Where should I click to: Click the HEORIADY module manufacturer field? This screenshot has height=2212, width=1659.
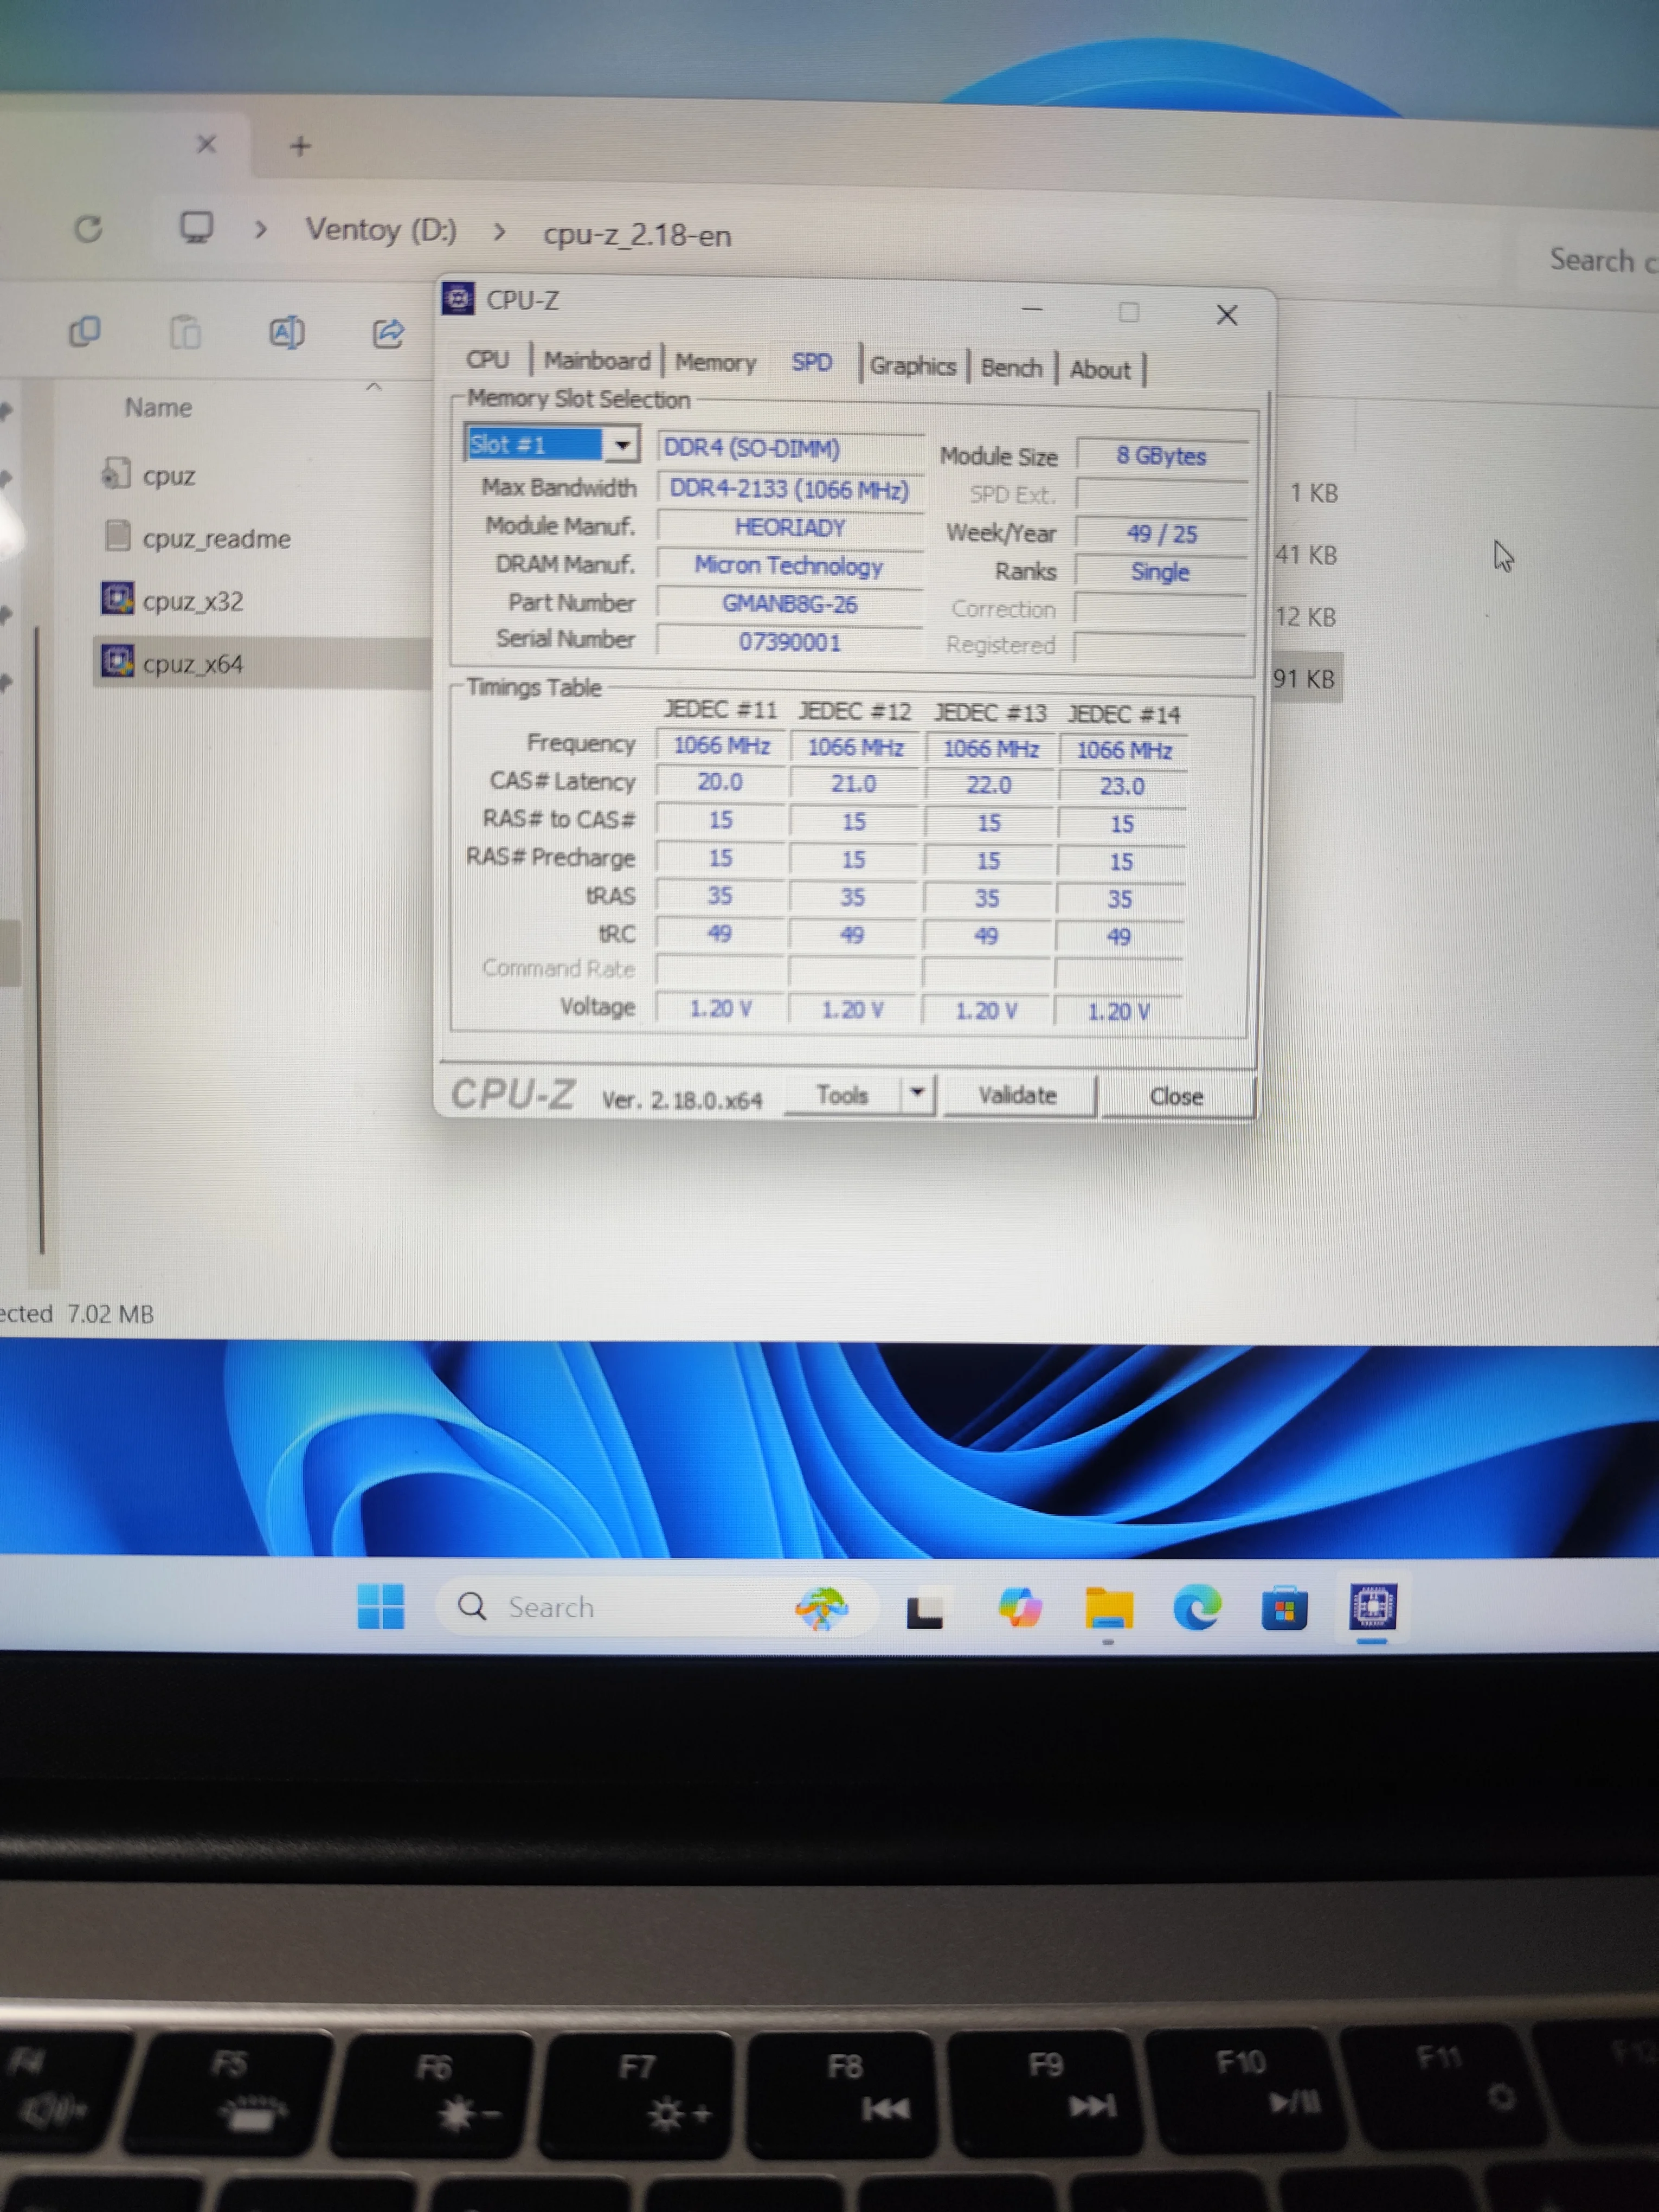789,527
